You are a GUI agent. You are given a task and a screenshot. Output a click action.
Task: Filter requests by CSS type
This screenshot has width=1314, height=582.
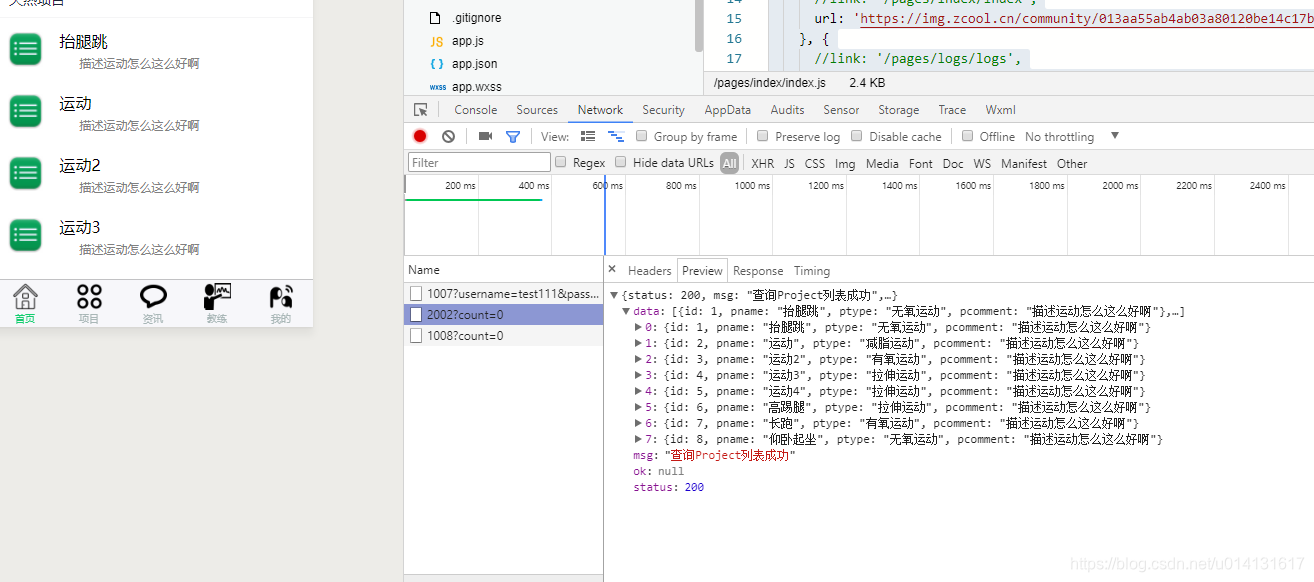tap(815, 163)
